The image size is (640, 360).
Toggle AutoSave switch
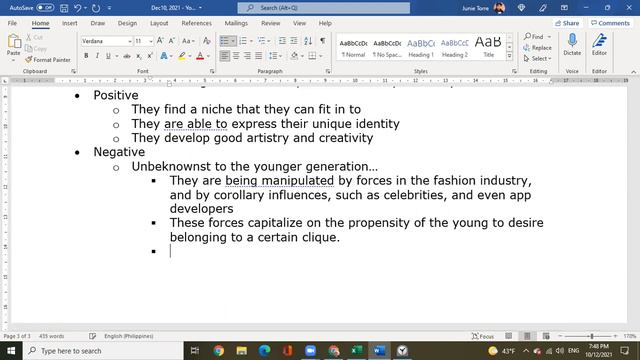(45, 8)
